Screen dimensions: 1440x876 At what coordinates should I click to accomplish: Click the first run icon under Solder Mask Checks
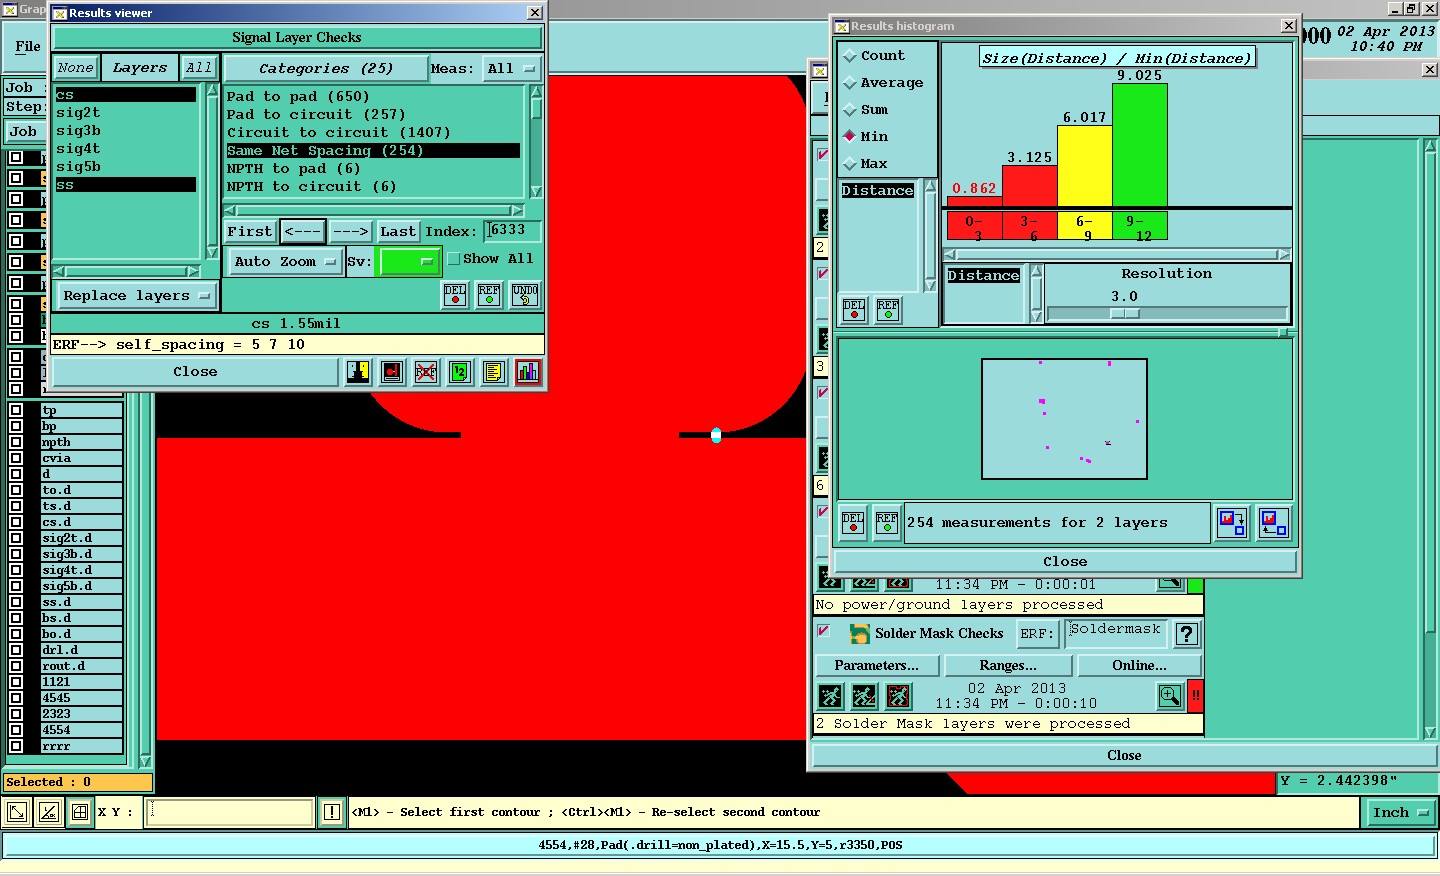pyautogui.click(x=831, y=696)
